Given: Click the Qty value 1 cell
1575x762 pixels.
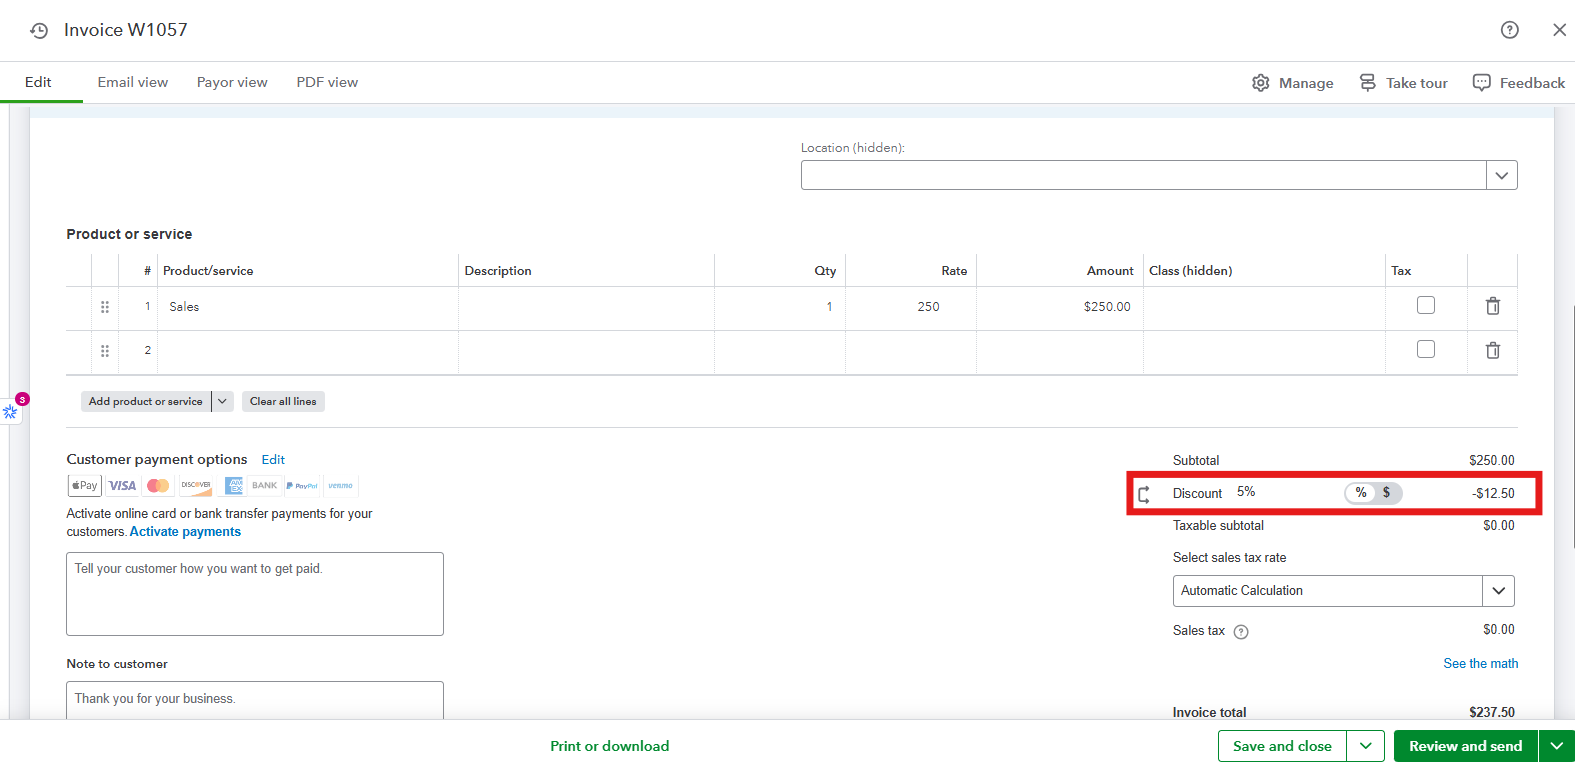Looking at the screenshot, I should tap(780, 307).
